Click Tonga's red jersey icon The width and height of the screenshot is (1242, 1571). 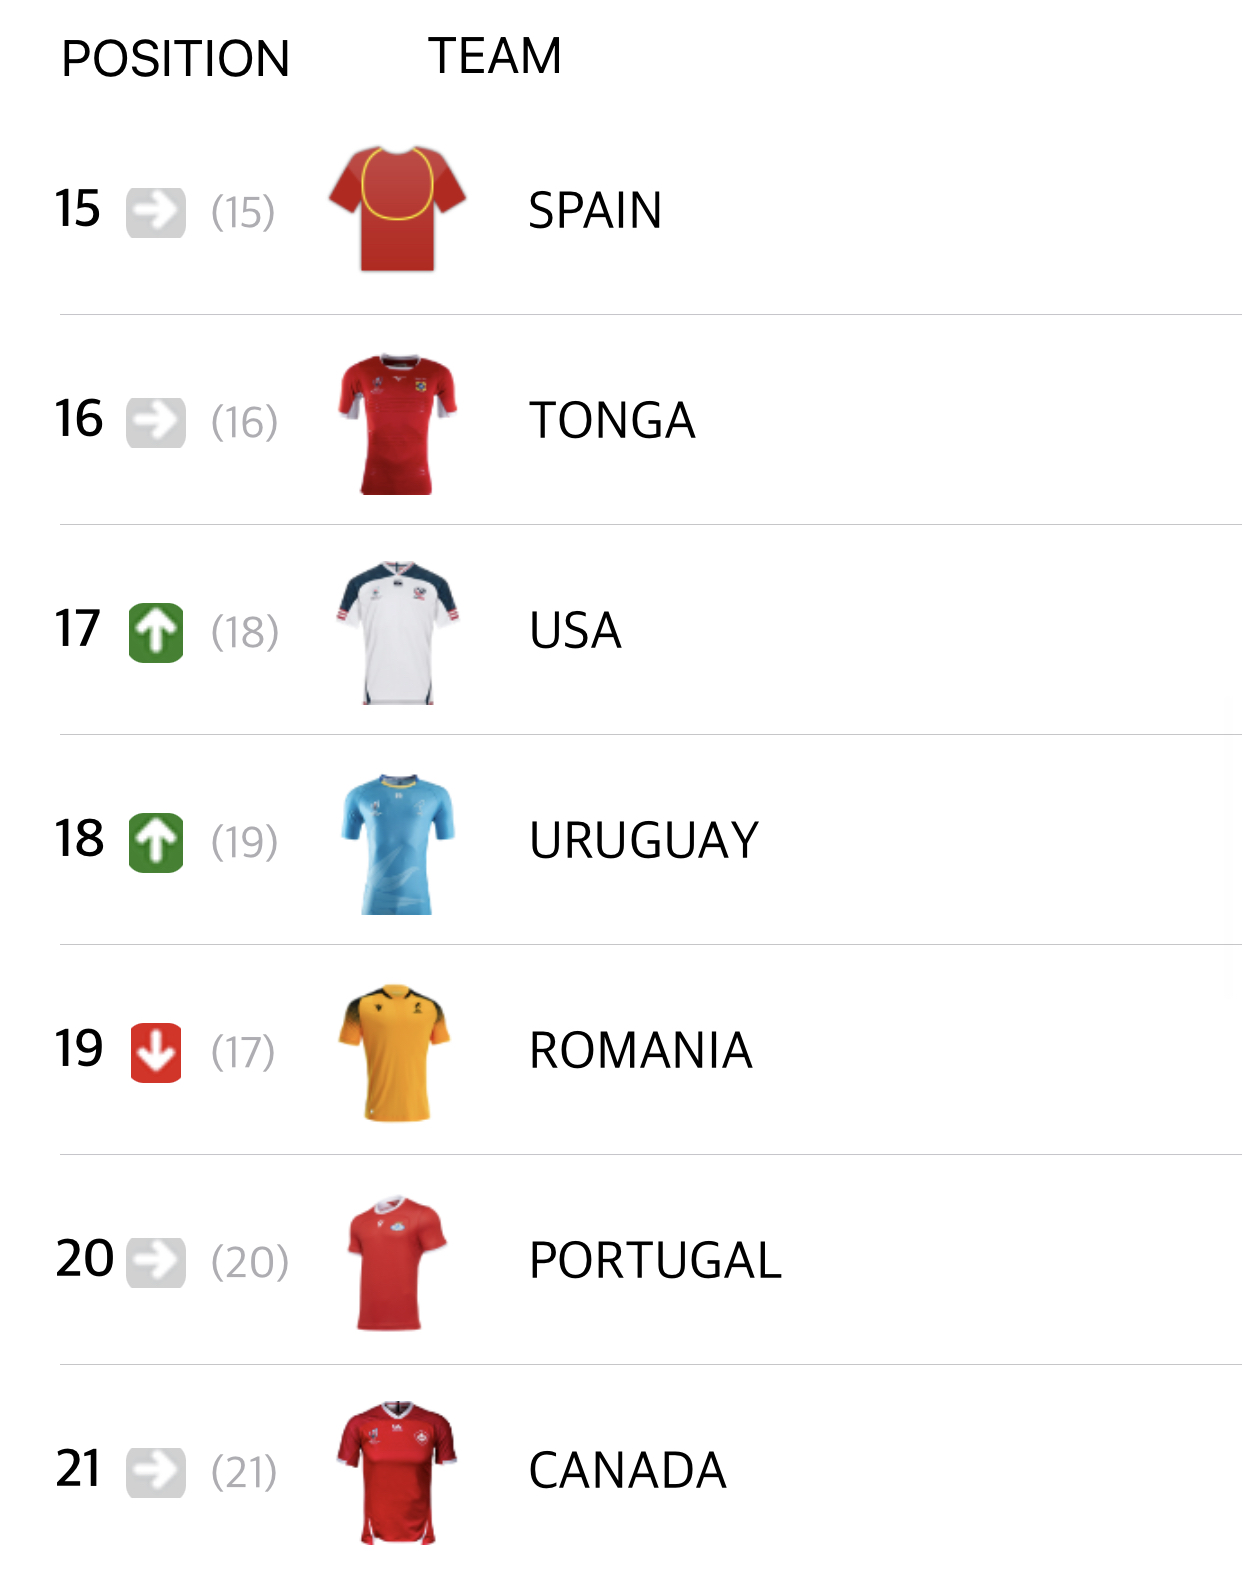coord(397,423)
